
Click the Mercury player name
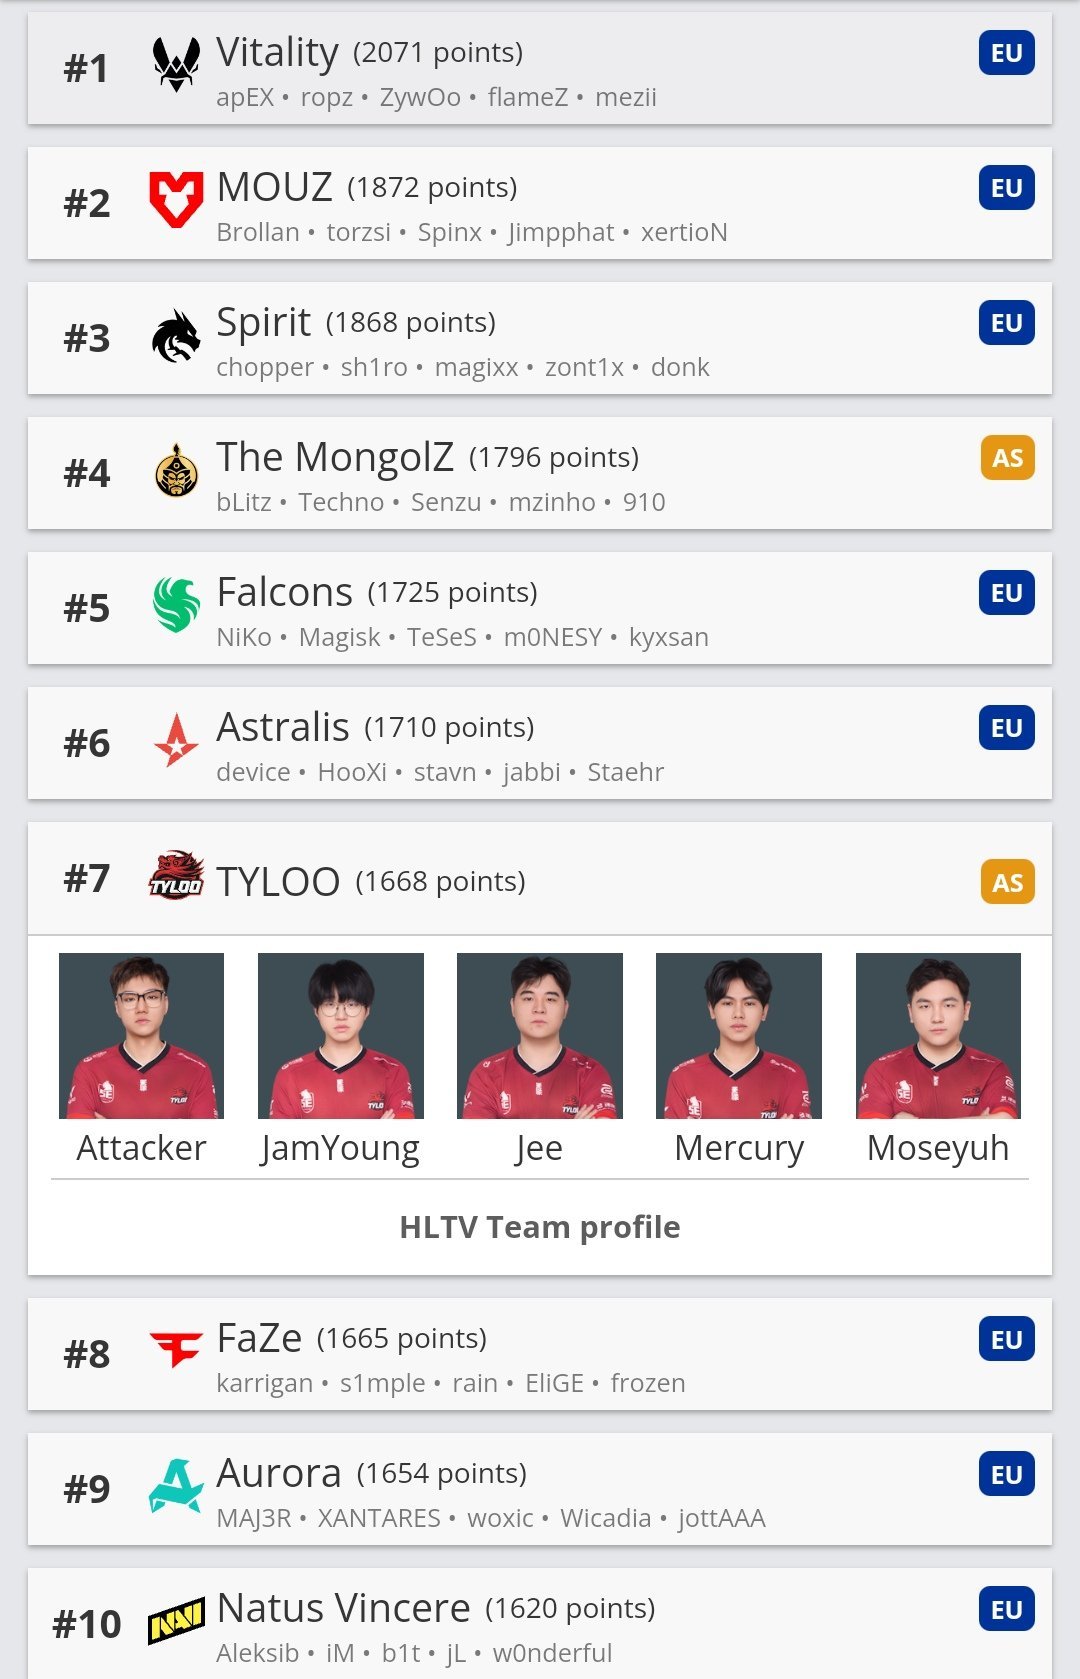739,1148
